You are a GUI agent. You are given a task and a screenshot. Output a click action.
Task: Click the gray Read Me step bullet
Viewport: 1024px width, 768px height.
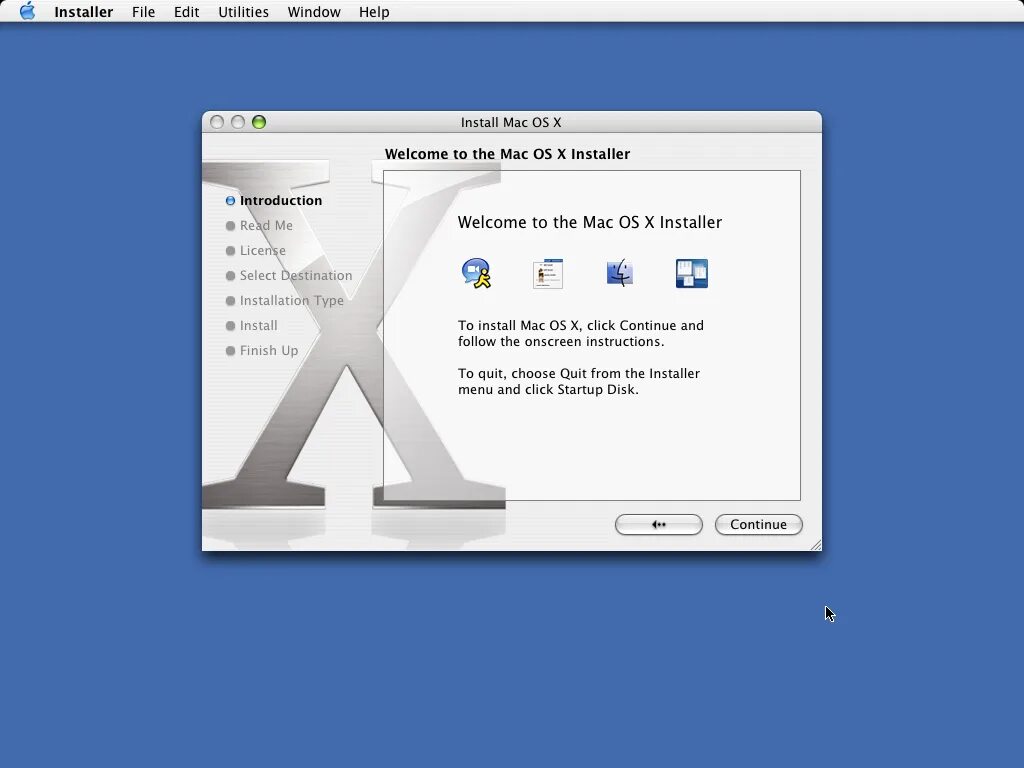tap(231, 226)
